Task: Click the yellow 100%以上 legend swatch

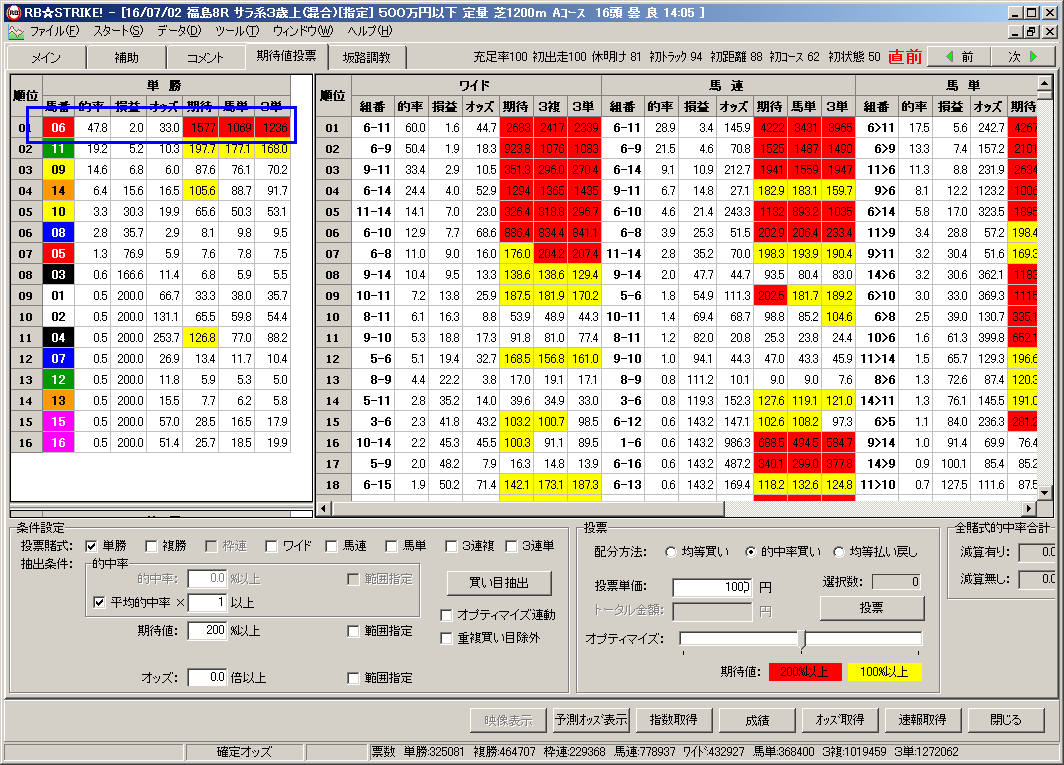Action: 885,672
